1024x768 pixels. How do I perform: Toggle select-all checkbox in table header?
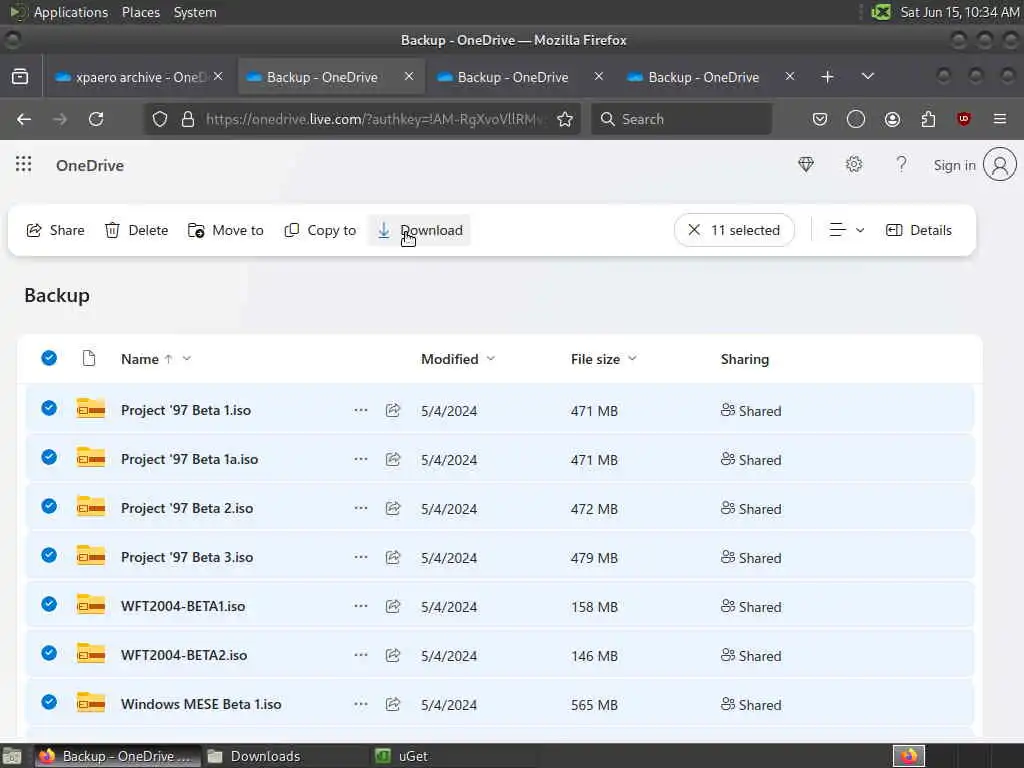click(x=49, y=358)
